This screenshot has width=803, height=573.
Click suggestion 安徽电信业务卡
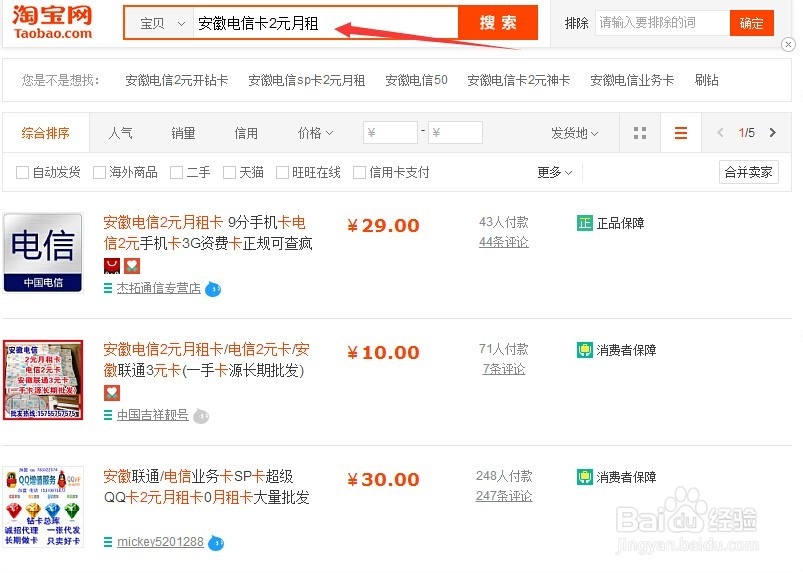[x=632, y=80]
